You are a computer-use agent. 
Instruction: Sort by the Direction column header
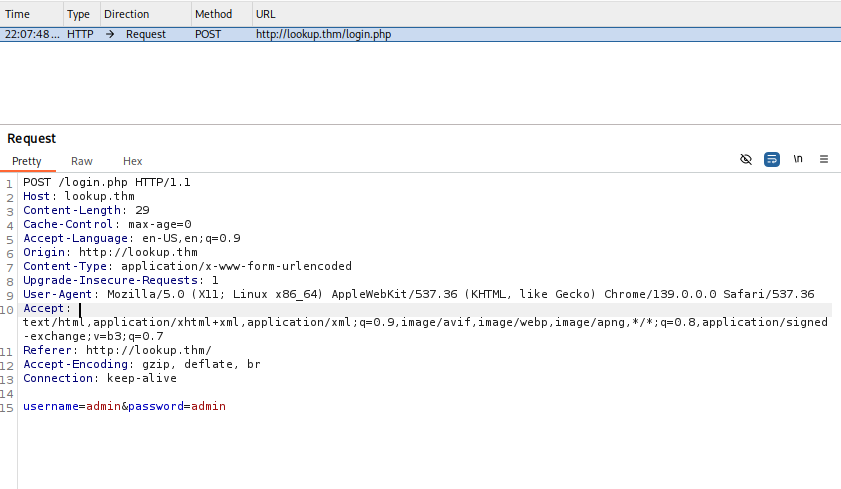point(146,14)
